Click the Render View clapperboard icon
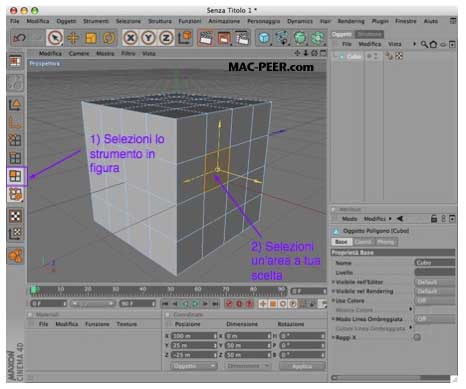This screenshot has height=389, width=466. point(206,38)
